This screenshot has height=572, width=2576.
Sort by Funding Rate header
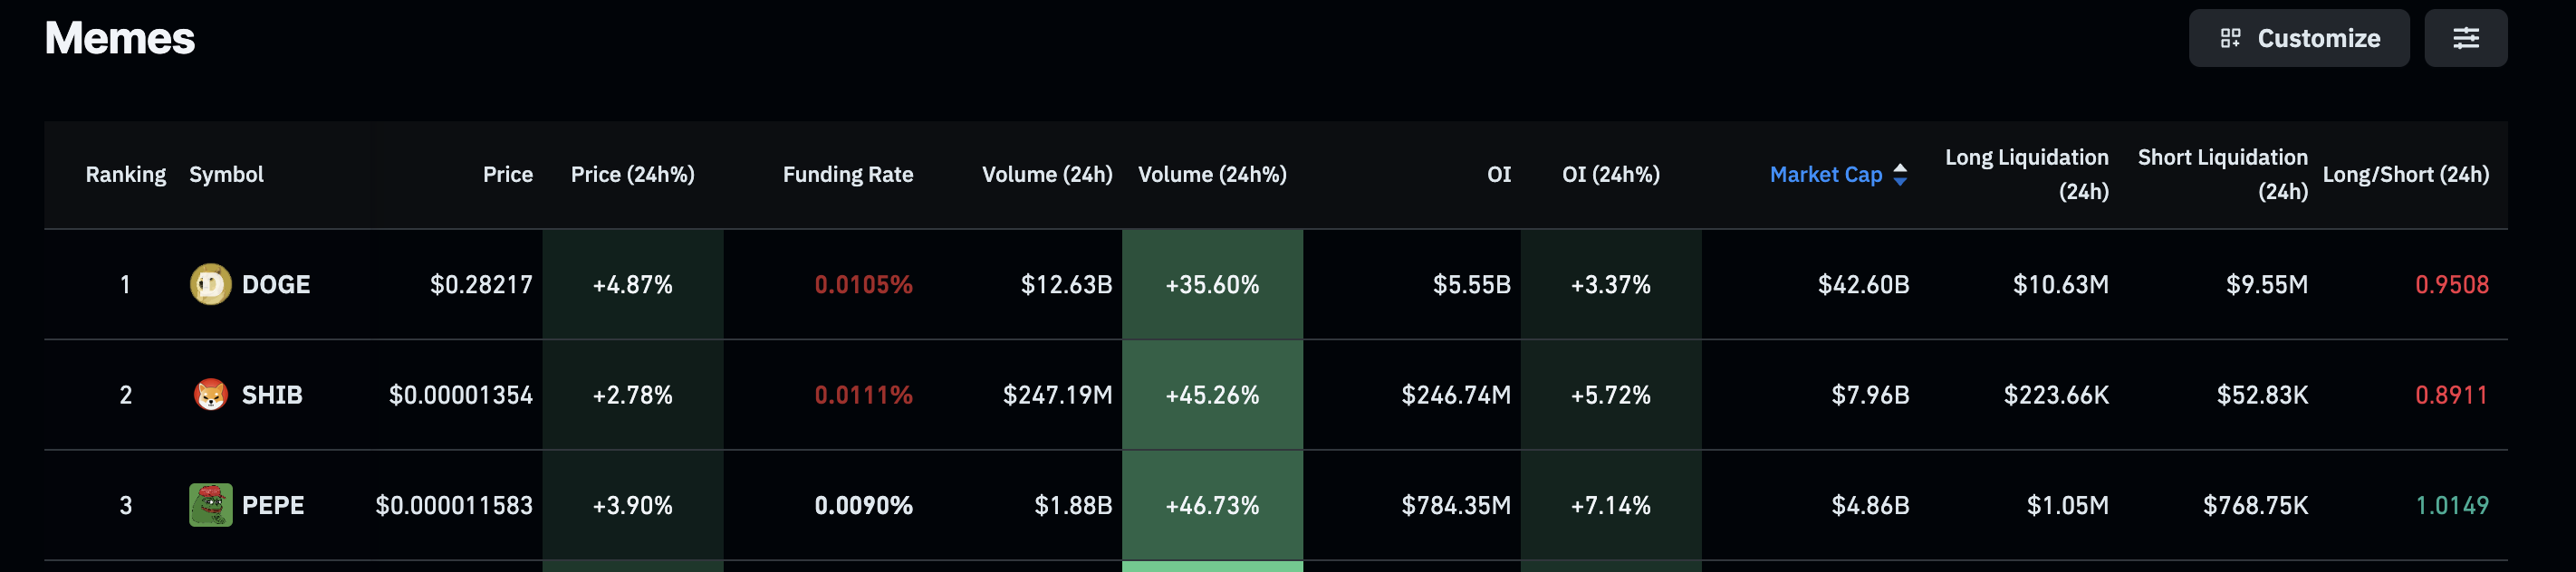pos(847,175)
